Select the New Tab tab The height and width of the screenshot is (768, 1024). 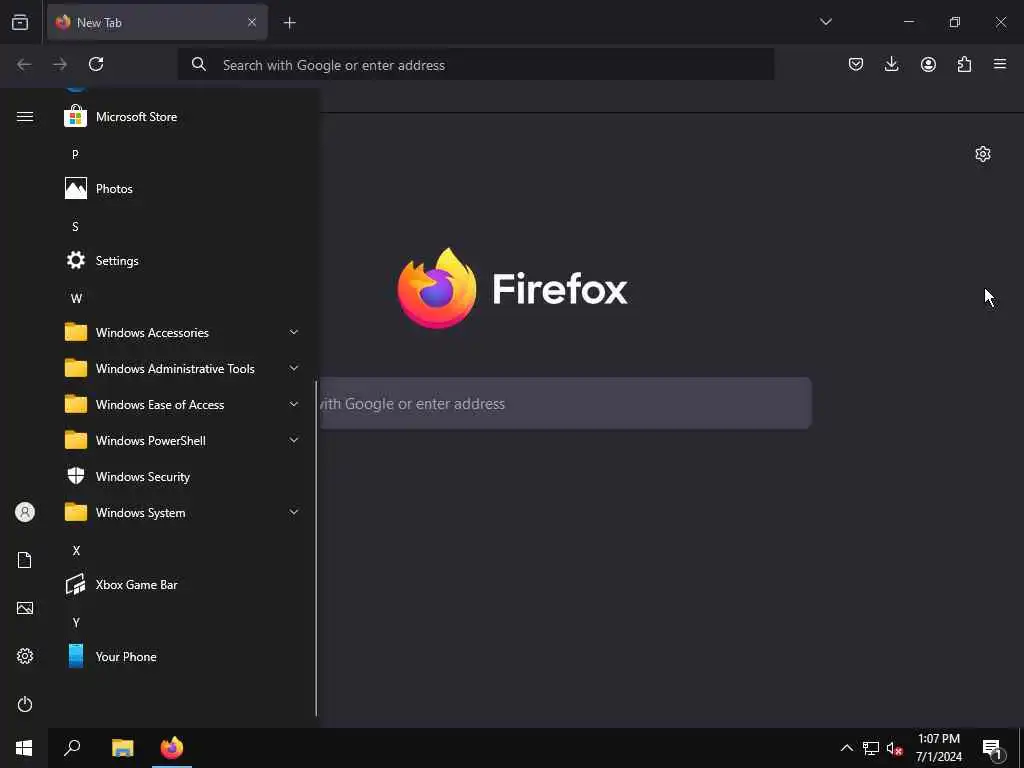(157, 22)
